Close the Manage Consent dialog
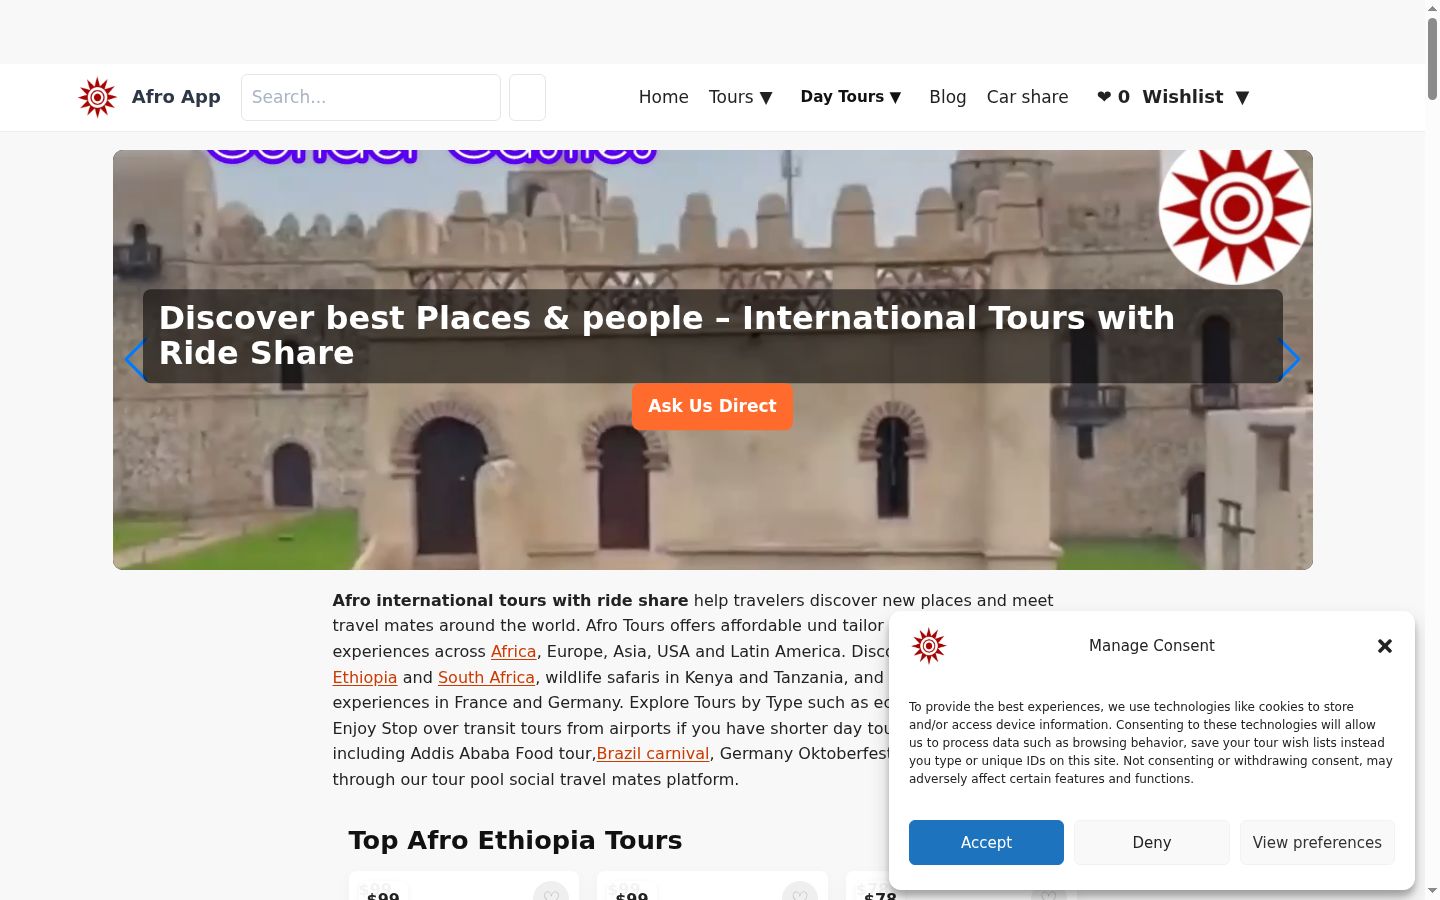 pos(1385,646)
